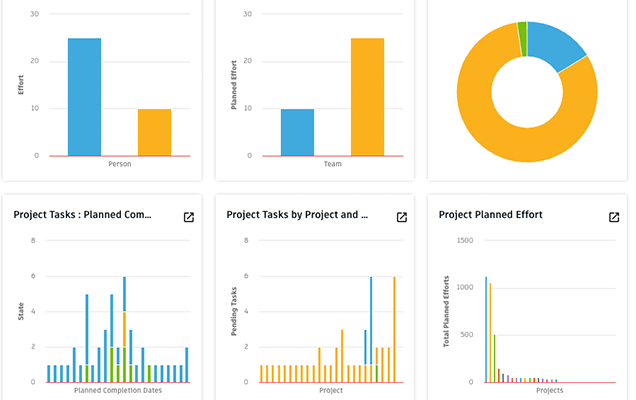
Task: Open Project Planned Effort chart in full view
Action: click(615, 217)
